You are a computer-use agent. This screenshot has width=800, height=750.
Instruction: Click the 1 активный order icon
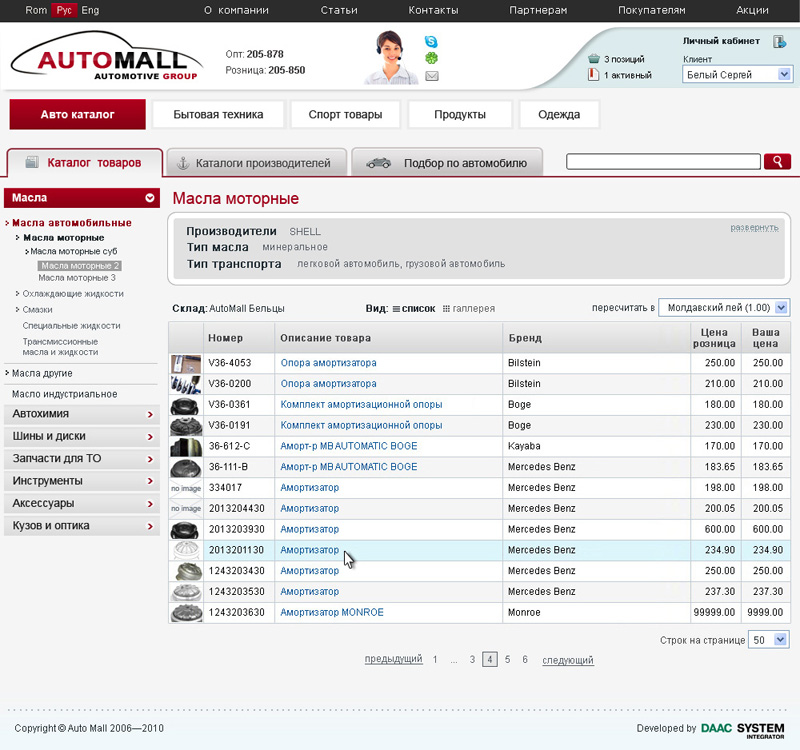pyautogui.click(x=592, y=74)
